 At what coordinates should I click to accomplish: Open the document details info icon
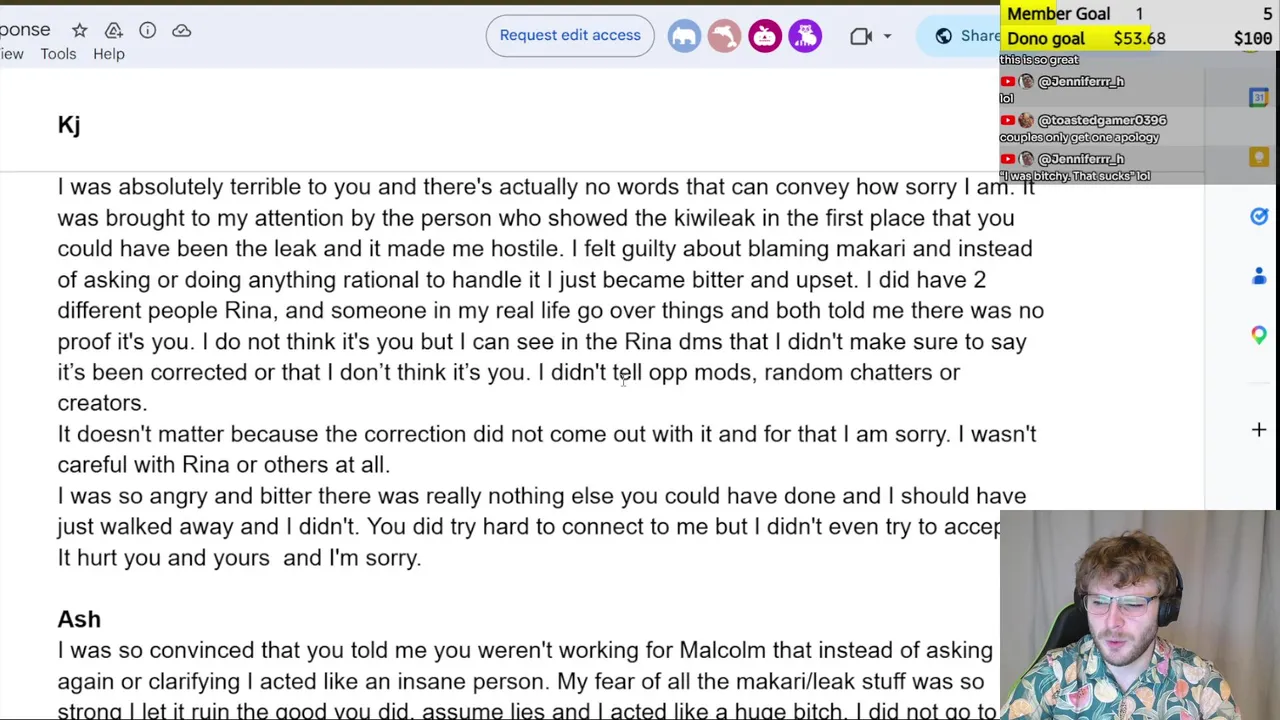tap(147, 31)
